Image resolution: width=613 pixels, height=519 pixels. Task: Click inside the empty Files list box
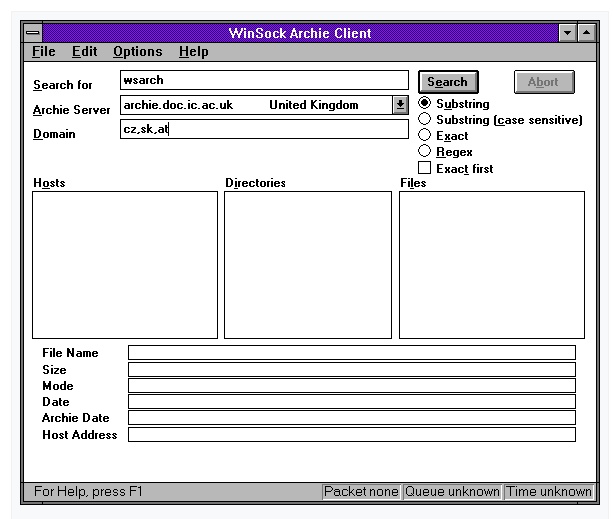coord(492,265)
